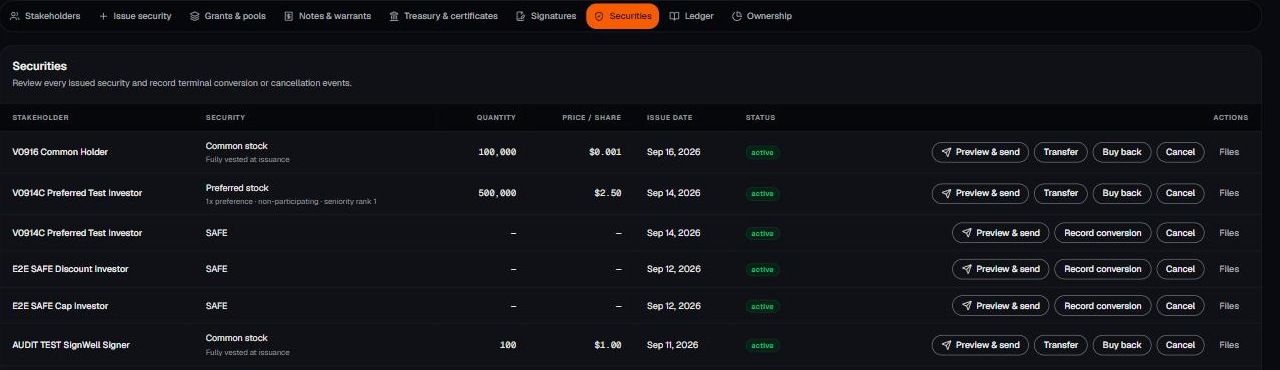Transfer the Preferred stock security

1061,193
